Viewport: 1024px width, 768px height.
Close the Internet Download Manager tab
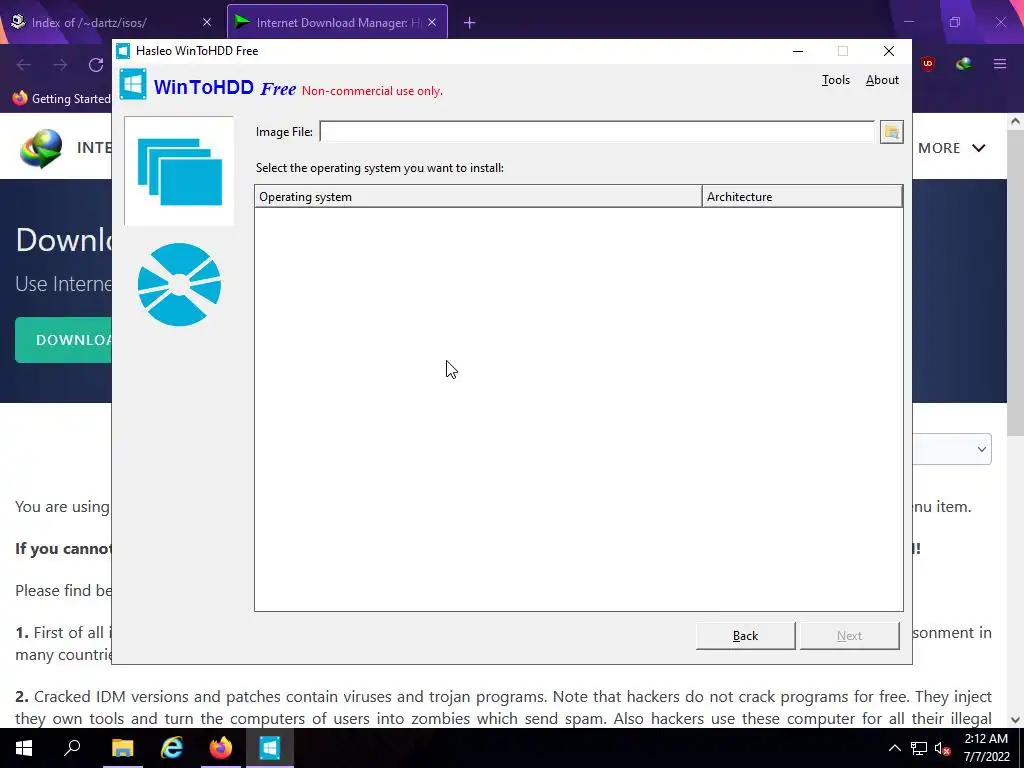pyautogui.click(x=432, y=23)
